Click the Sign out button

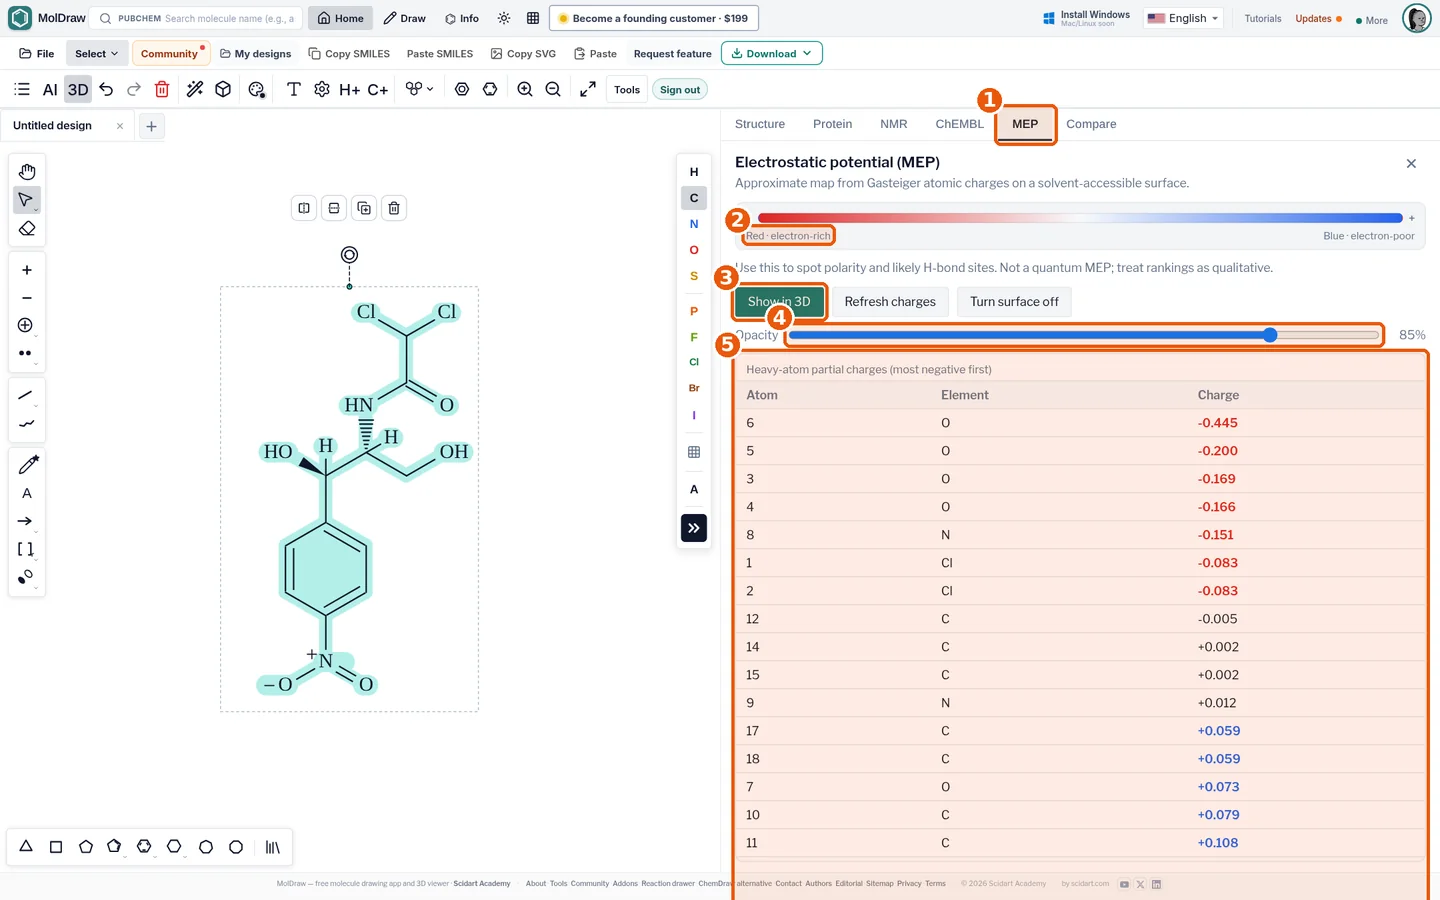click(x=680, y=90)
